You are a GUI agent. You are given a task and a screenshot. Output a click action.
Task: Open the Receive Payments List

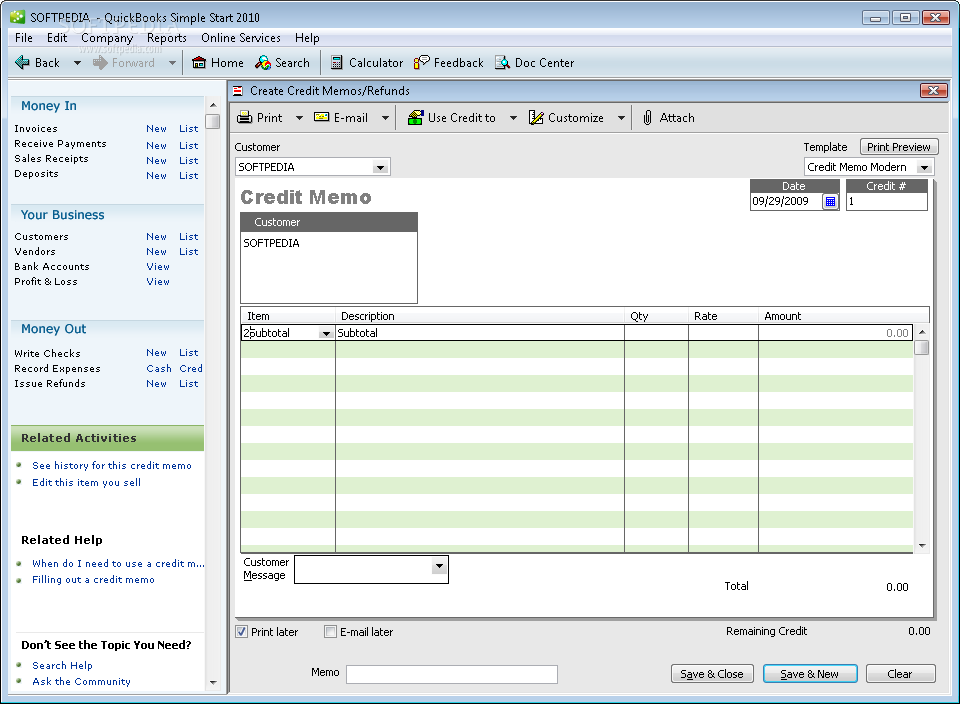[189, 146]
